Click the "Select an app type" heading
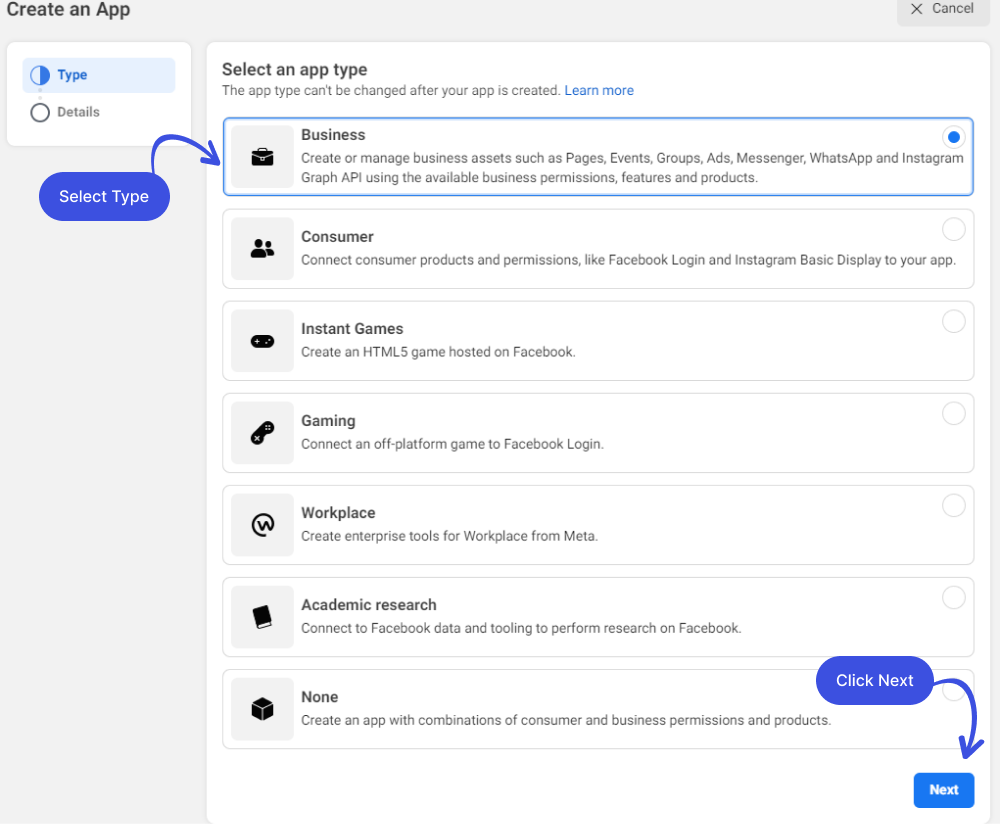The height and width of the screenshot is (824, 1000). [x=294, y=69]
